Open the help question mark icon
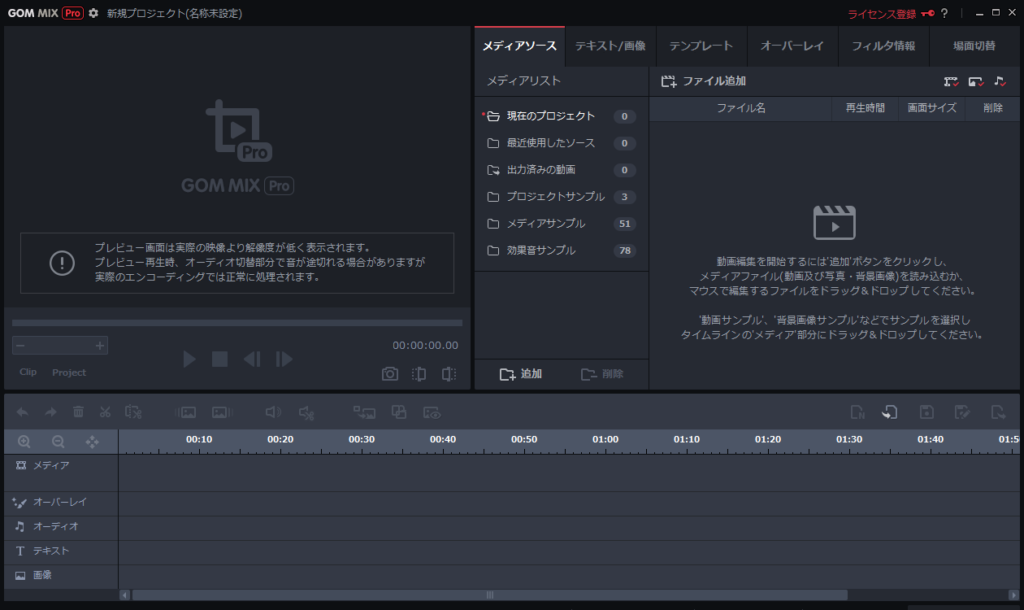 coord(944,13)
